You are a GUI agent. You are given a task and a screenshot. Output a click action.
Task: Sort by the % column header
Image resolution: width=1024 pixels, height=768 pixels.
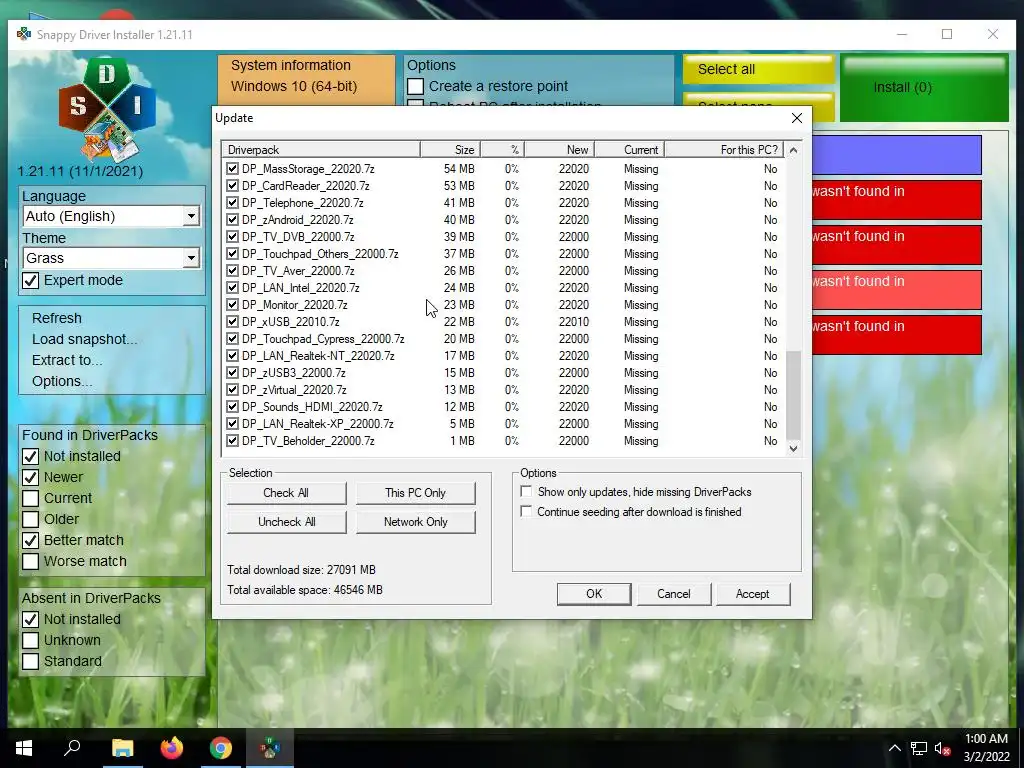click(502, 150)
